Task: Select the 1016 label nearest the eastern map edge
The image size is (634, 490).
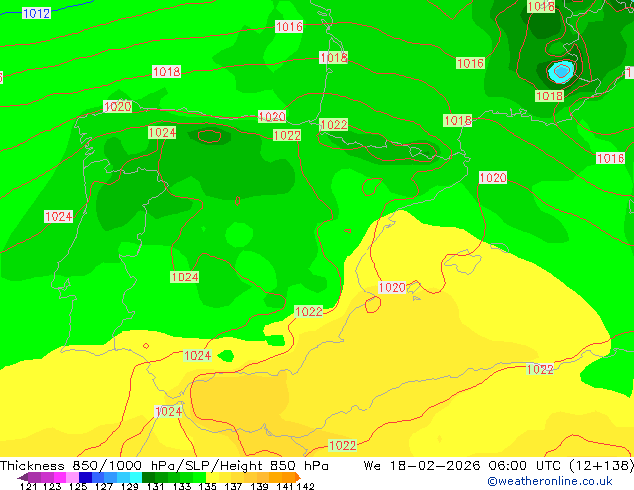Action: click(x=611, y=158)
